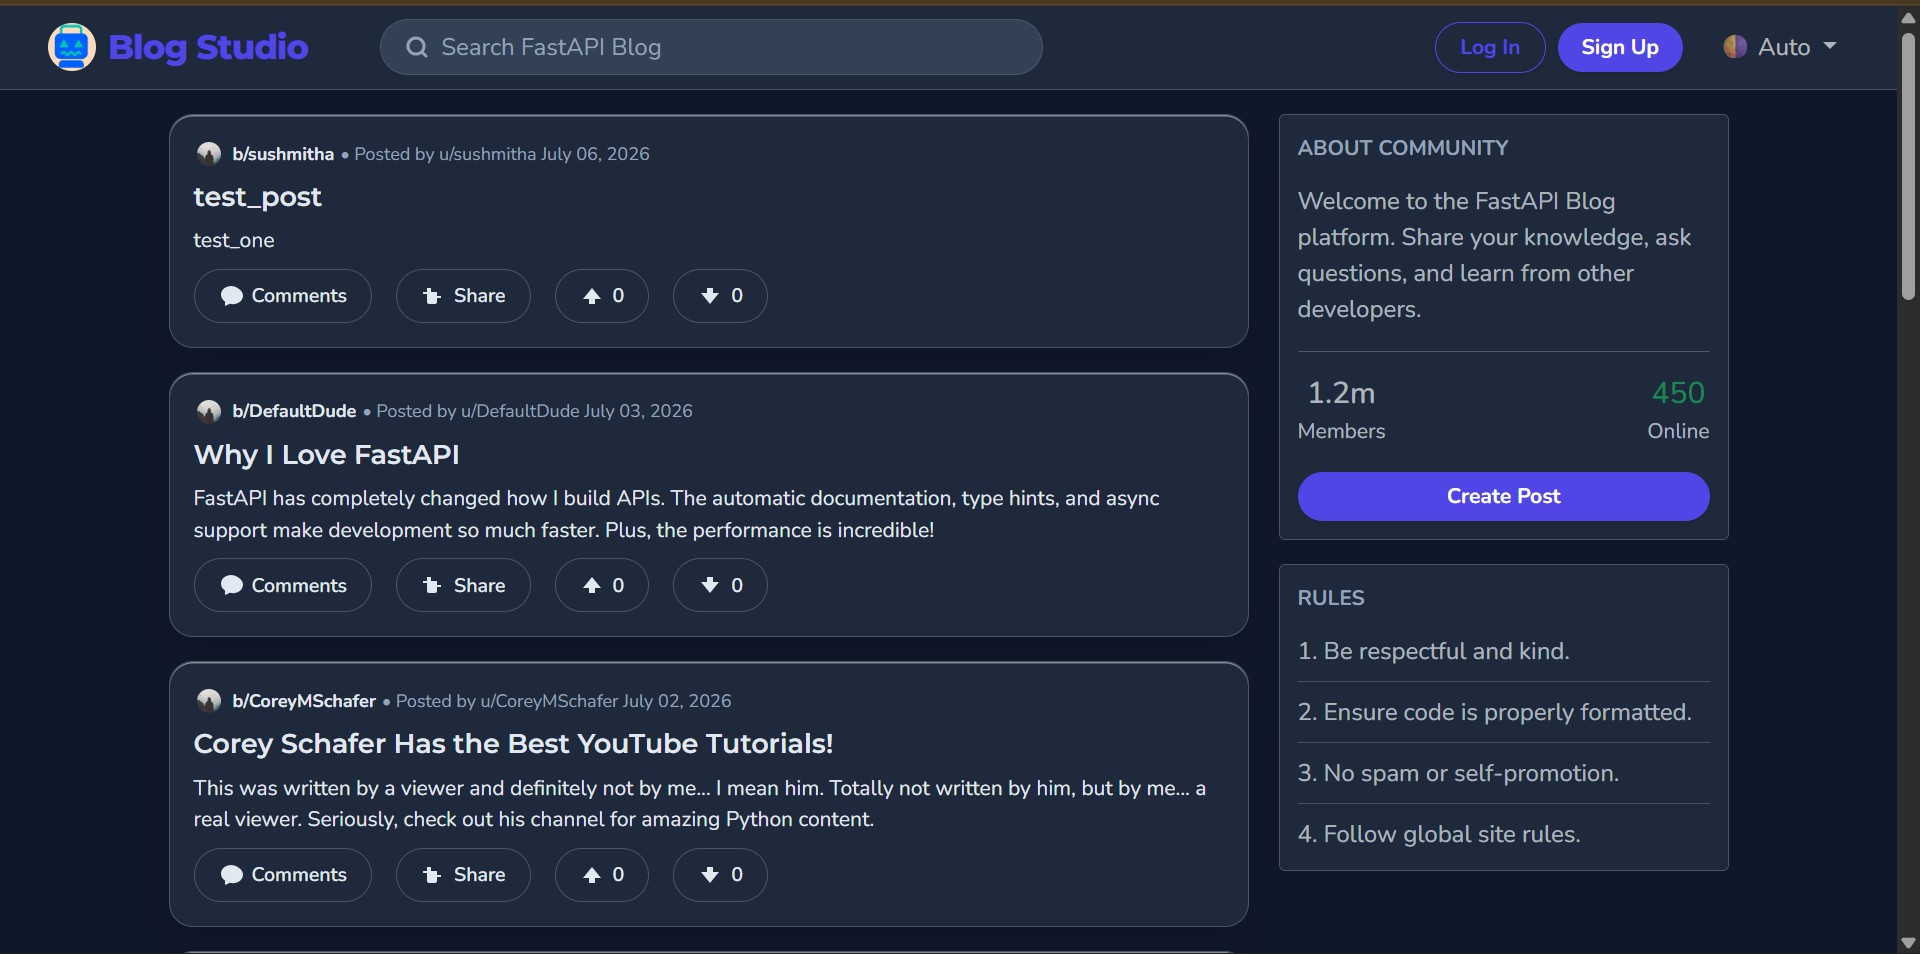Click '1.2m' members count
Image resolution: width=1920 pixels, height=954 pixels.
pos(1341,393)
